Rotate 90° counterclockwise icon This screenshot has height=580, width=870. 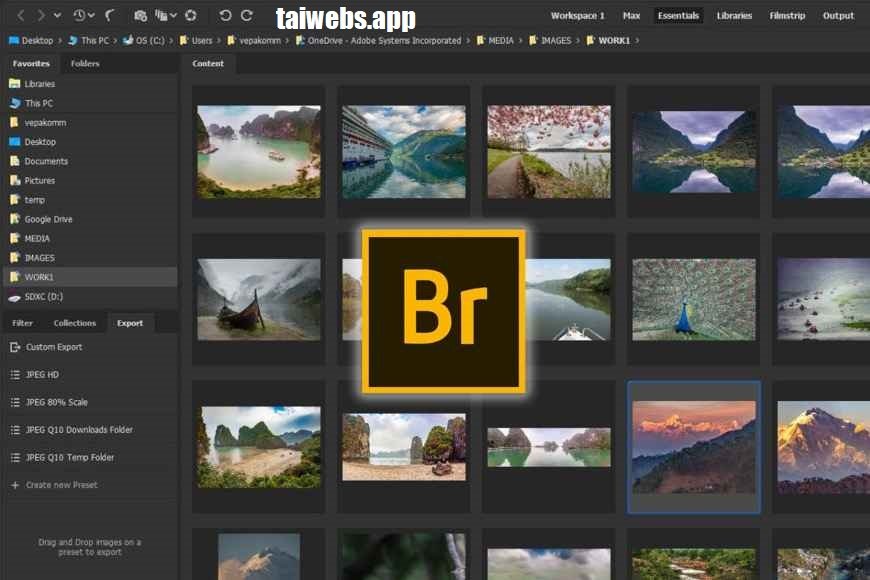coord(225,16)
